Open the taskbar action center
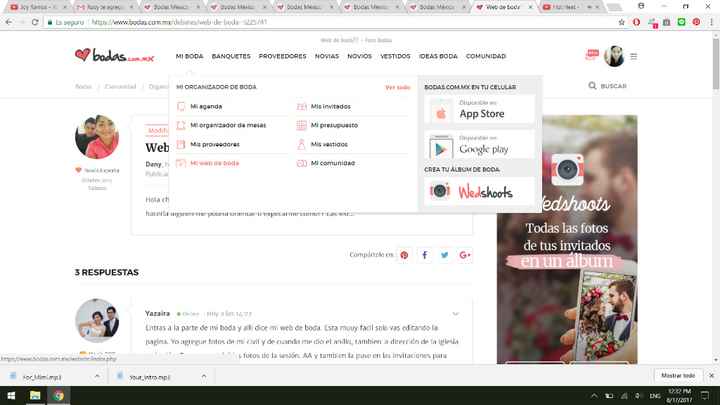 tap(705, 395)
